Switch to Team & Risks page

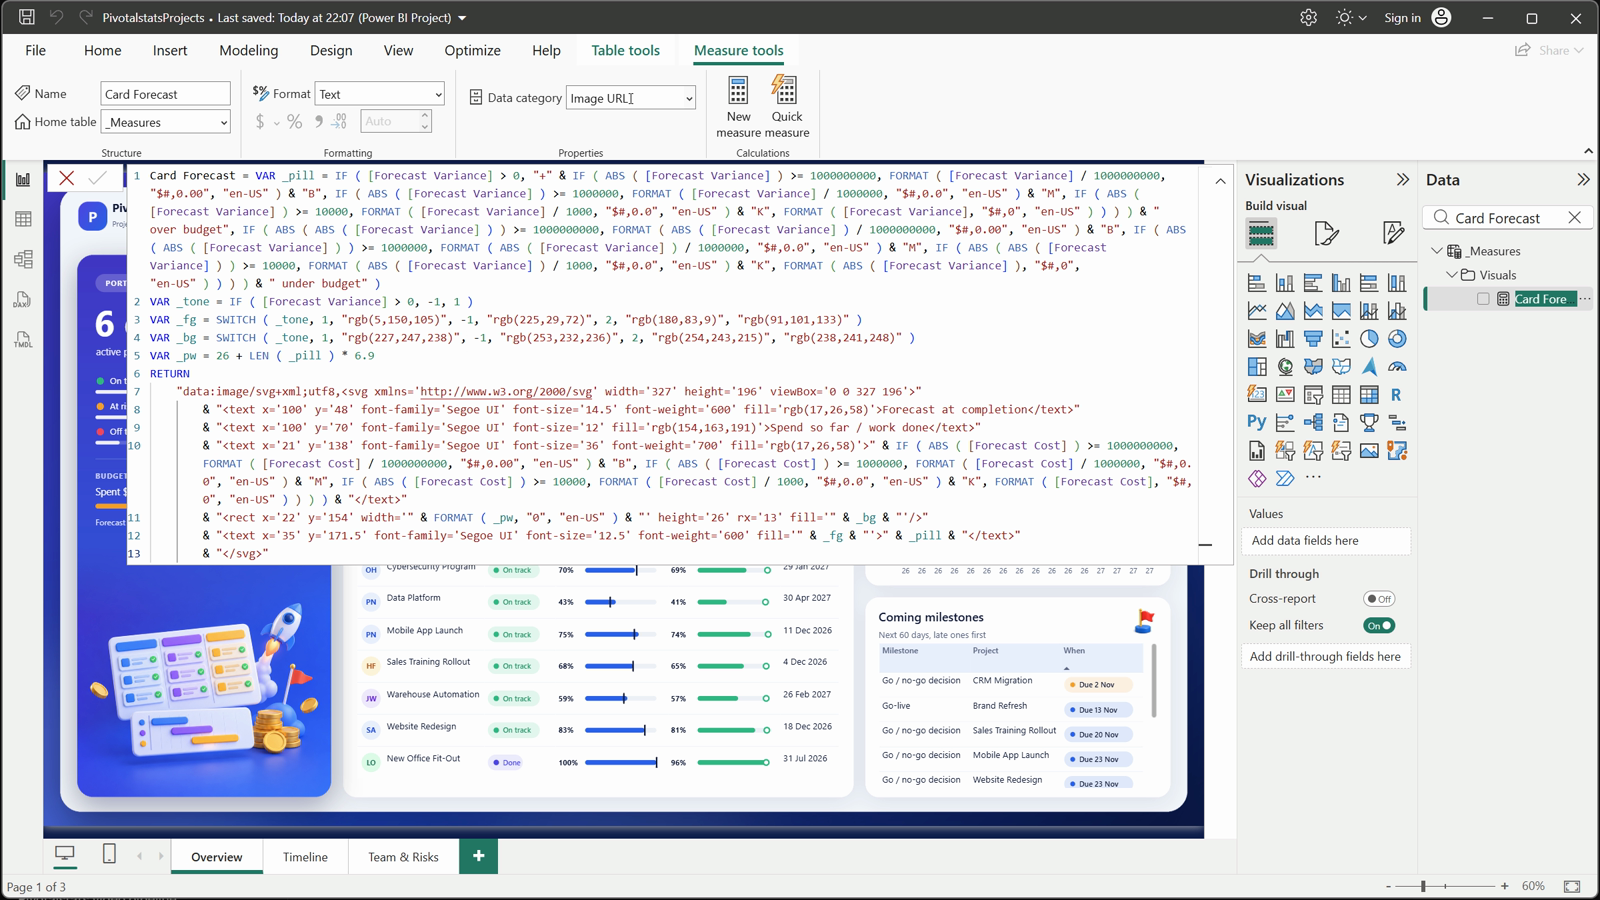(x=403, y=857)
